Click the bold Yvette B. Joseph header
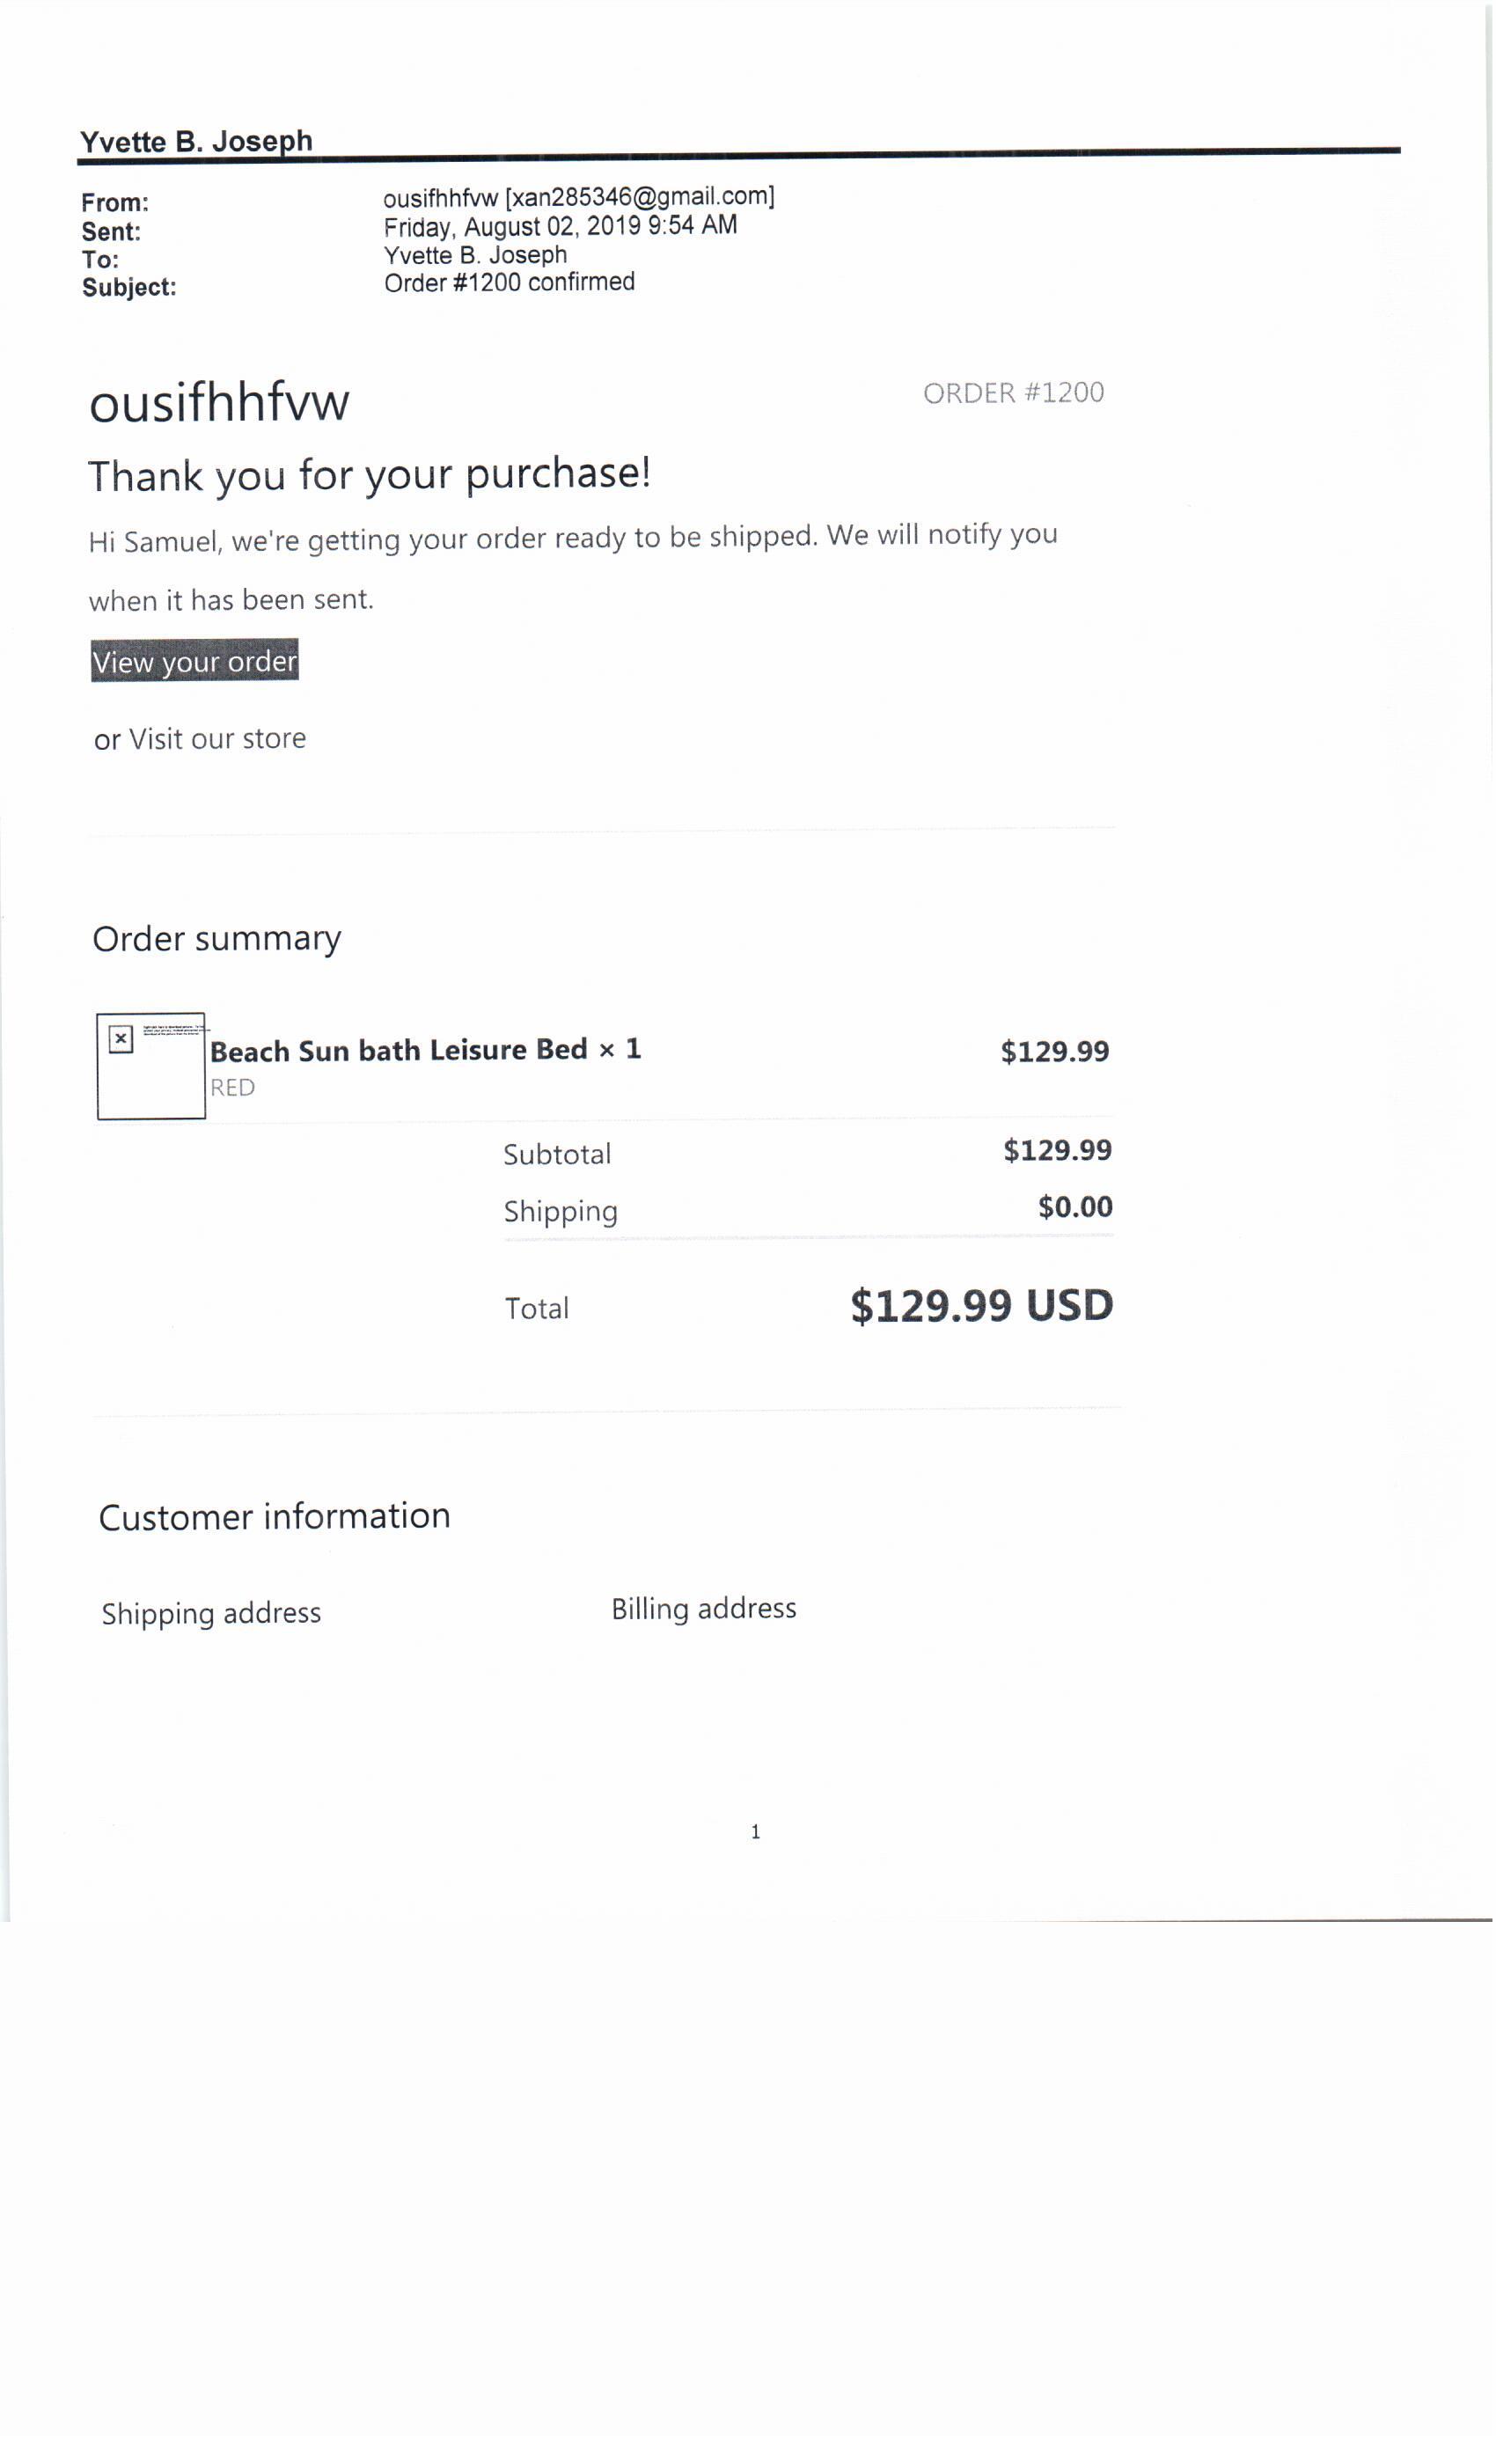 [196, 141]
